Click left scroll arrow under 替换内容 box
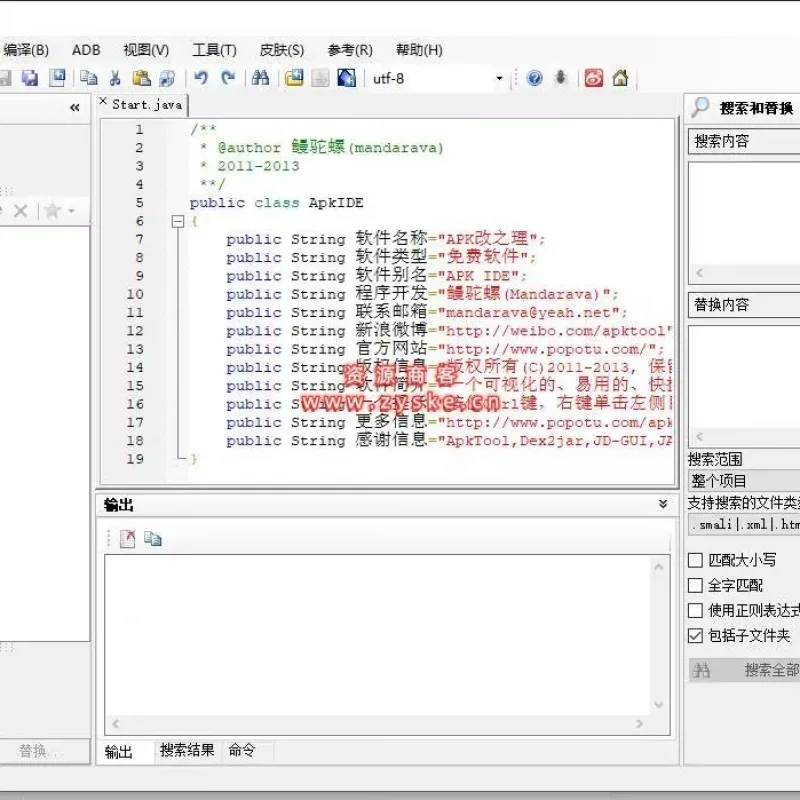Screen dimensions: 800x800 (x=699, y=436)
